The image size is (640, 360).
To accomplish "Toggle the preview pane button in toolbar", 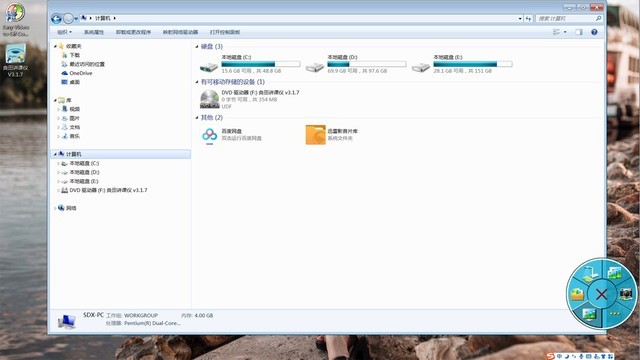I will tap(579, 32).
